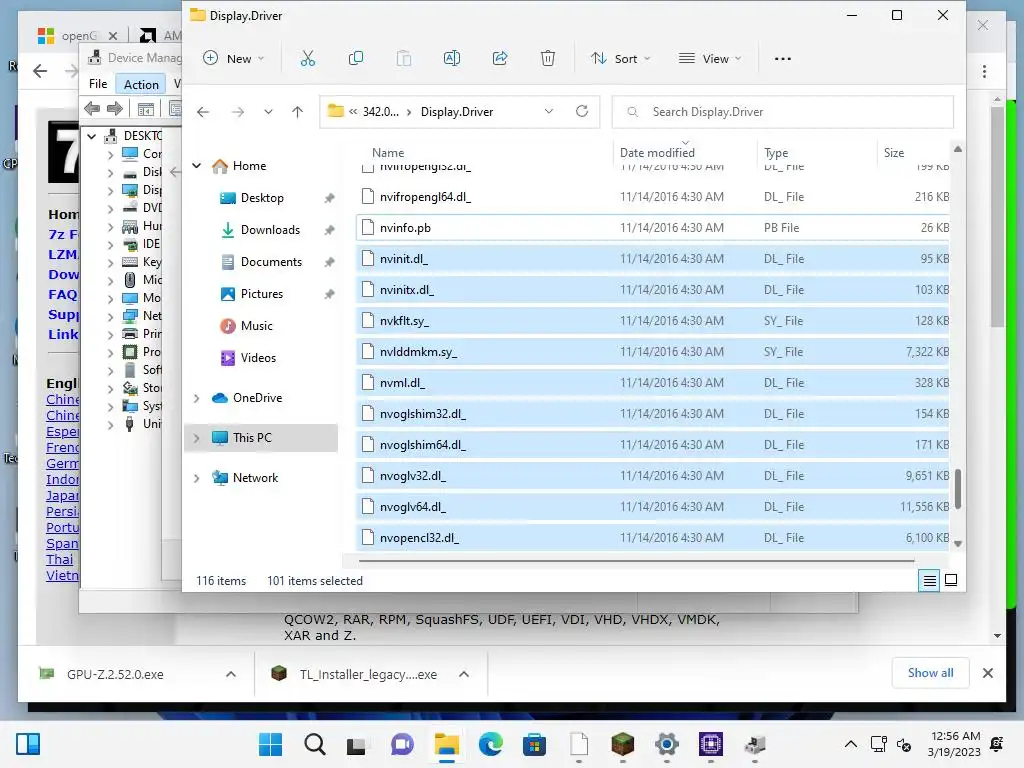Screen dimensions: 1024x768
Task: Click the Copy icon in Explorer toolbar
Action: [356, 59]
